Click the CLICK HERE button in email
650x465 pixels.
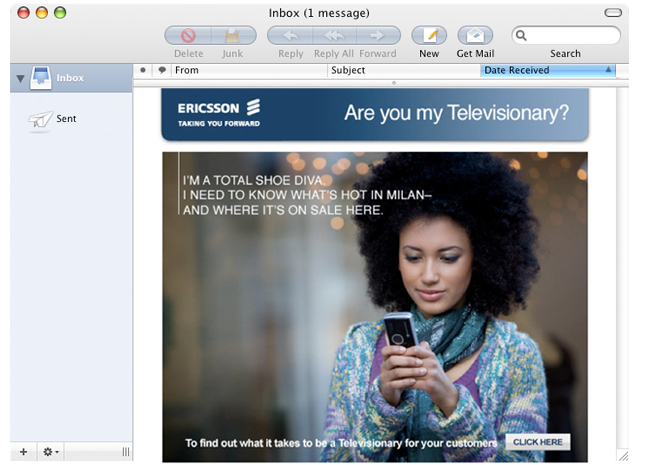click(x=538, y=442)
